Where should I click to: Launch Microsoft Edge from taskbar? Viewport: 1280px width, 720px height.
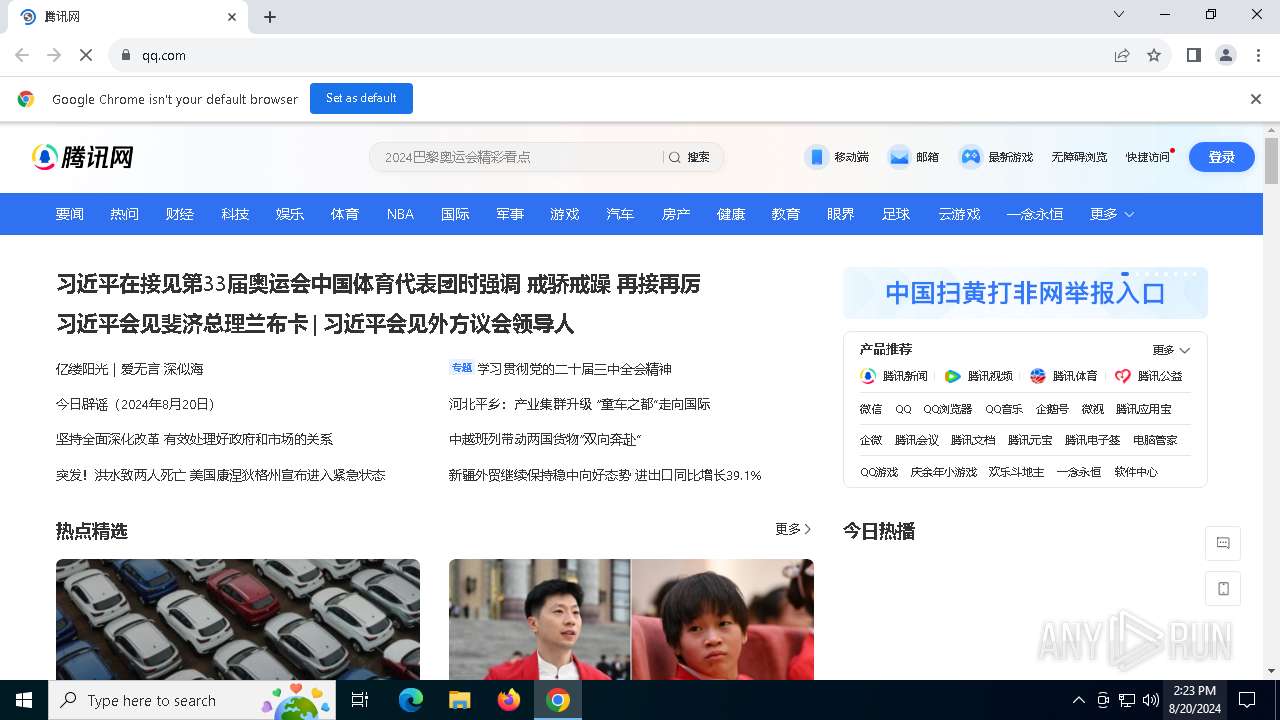(x=411, y=700)
